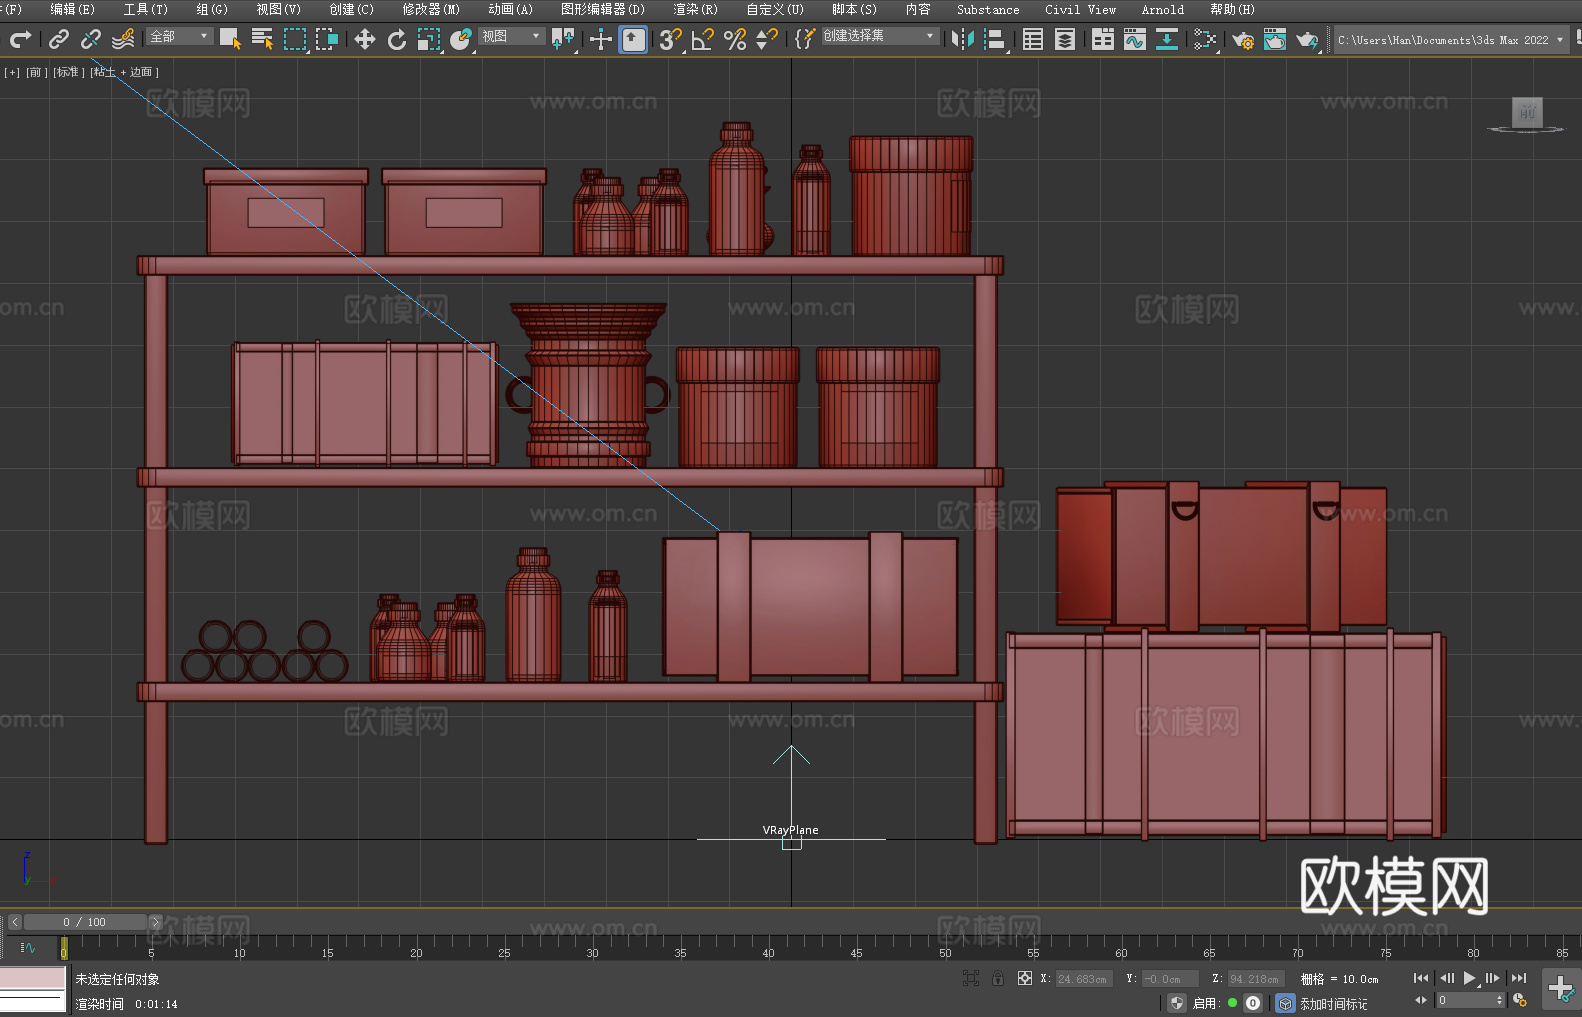This screenshot has width=1582, height=1017.
Task: Click the [粘土 + 边面] display label
Action: point(124,72)
